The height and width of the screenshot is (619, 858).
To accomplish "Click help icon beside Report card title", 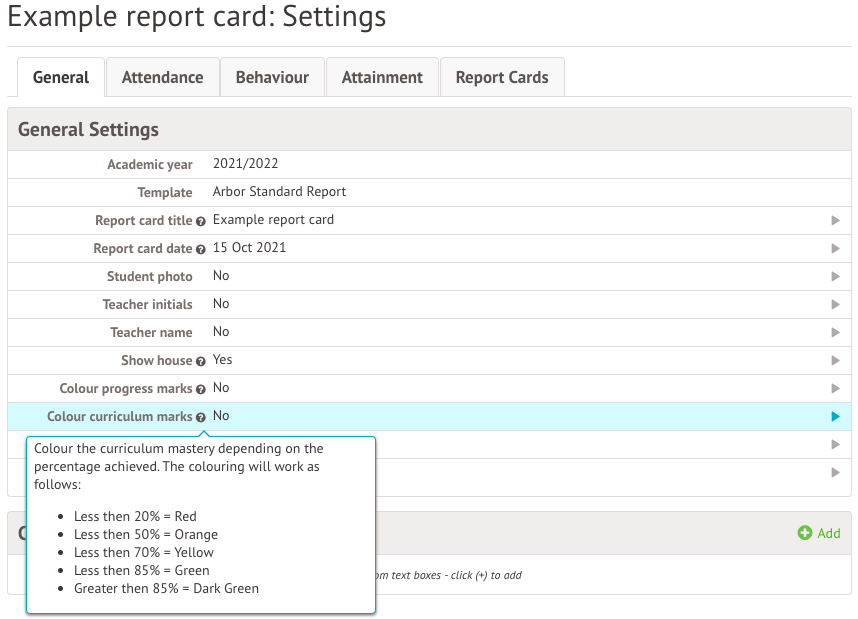I will tap(201, 221).
